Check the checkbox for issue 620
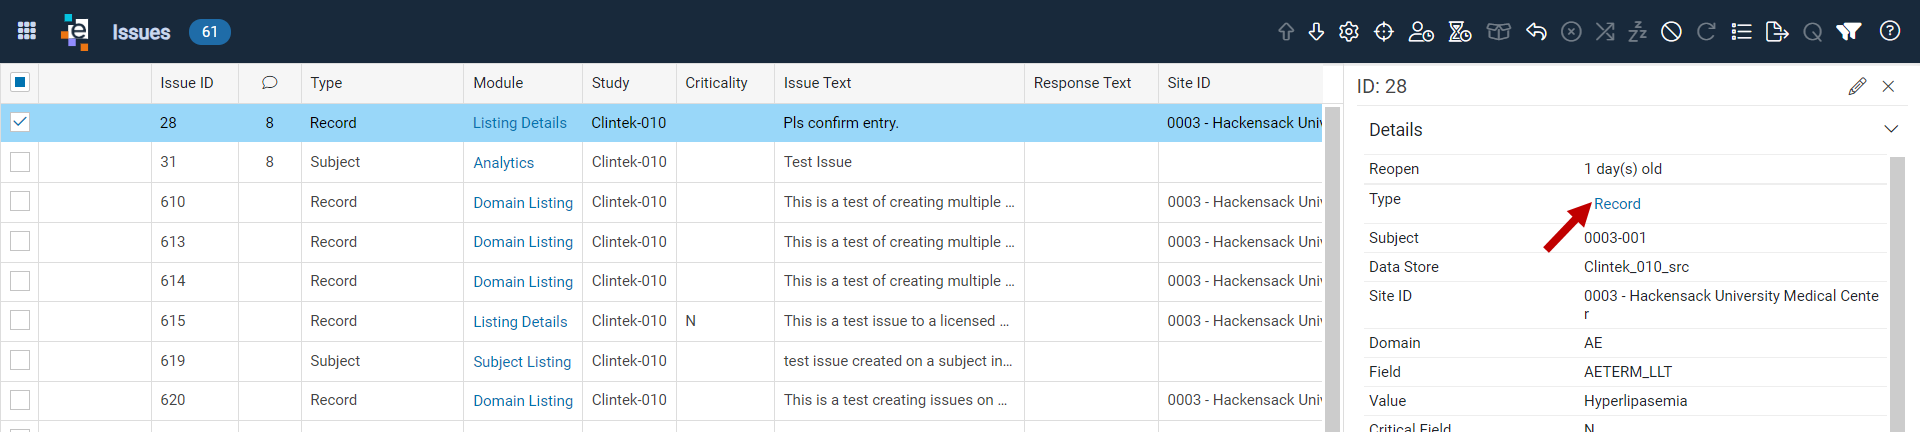 [x=20, y=400]
